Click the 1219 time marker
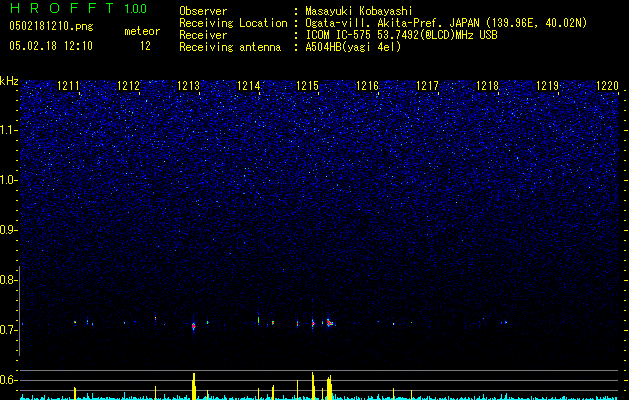The height and width of the screenshot is (400, 629). 548,85
